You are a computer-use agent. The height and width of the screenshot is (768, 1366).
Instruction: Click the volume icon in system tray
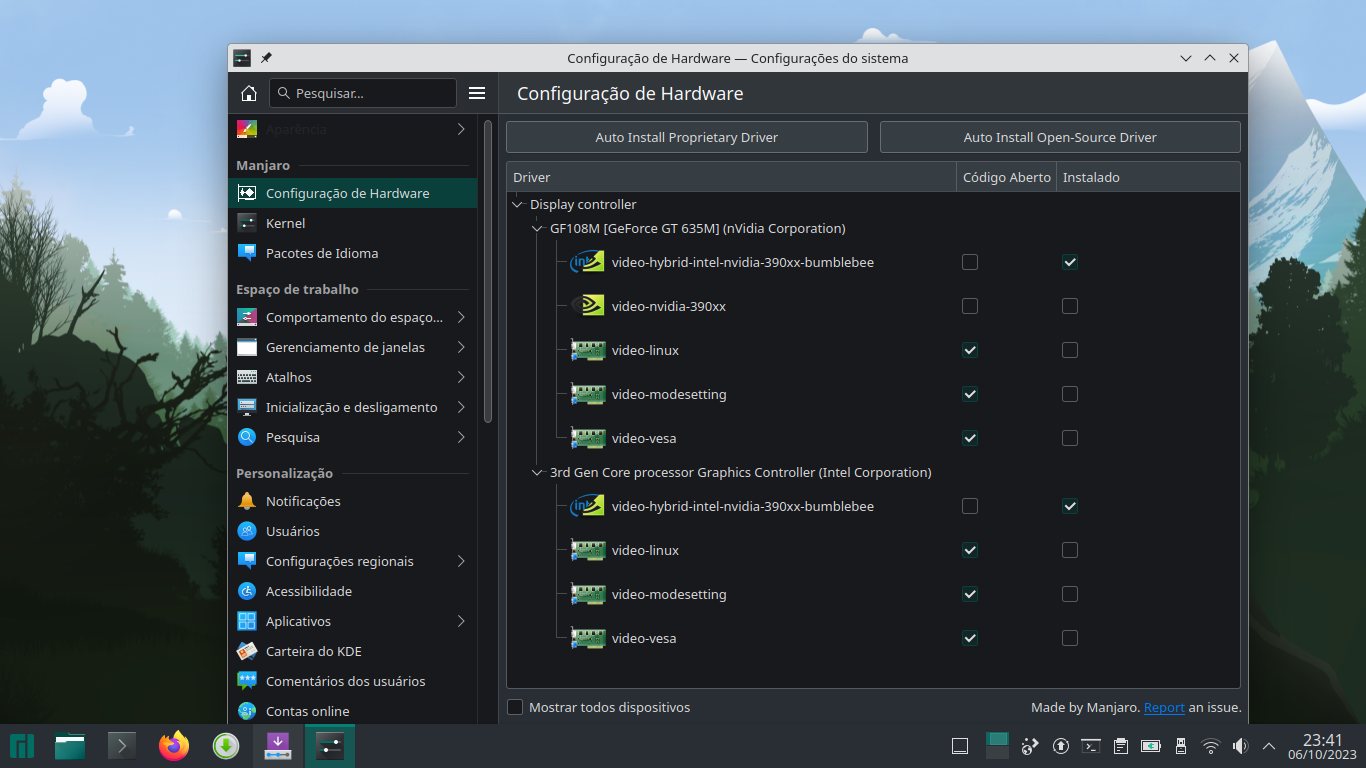1241,746
